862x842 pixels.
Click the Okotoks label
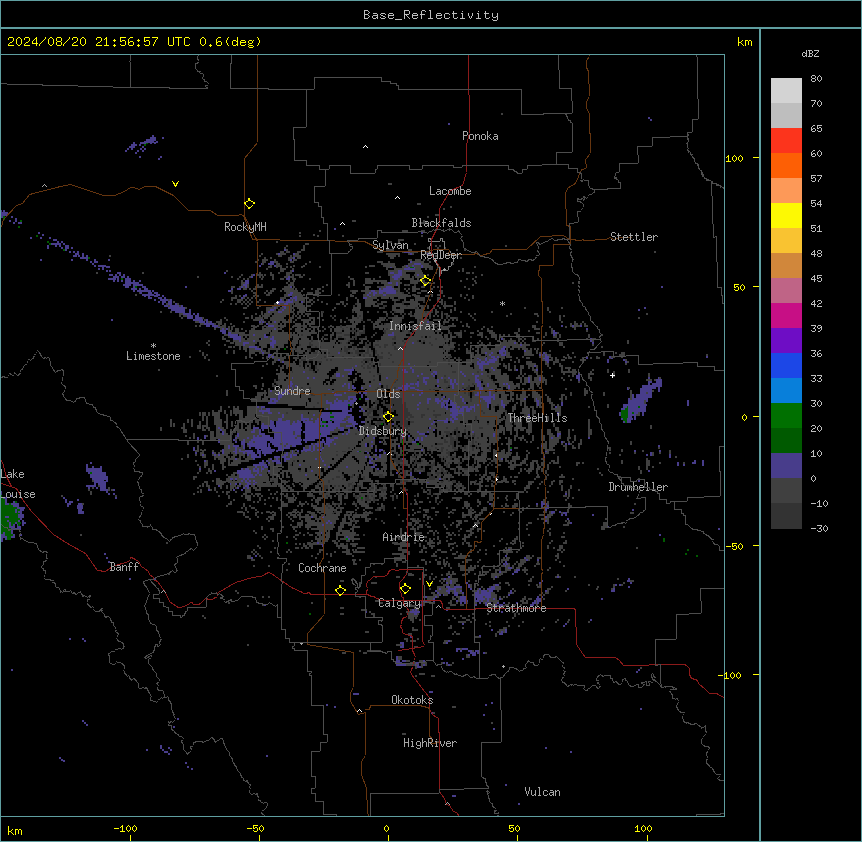(412, 700)
